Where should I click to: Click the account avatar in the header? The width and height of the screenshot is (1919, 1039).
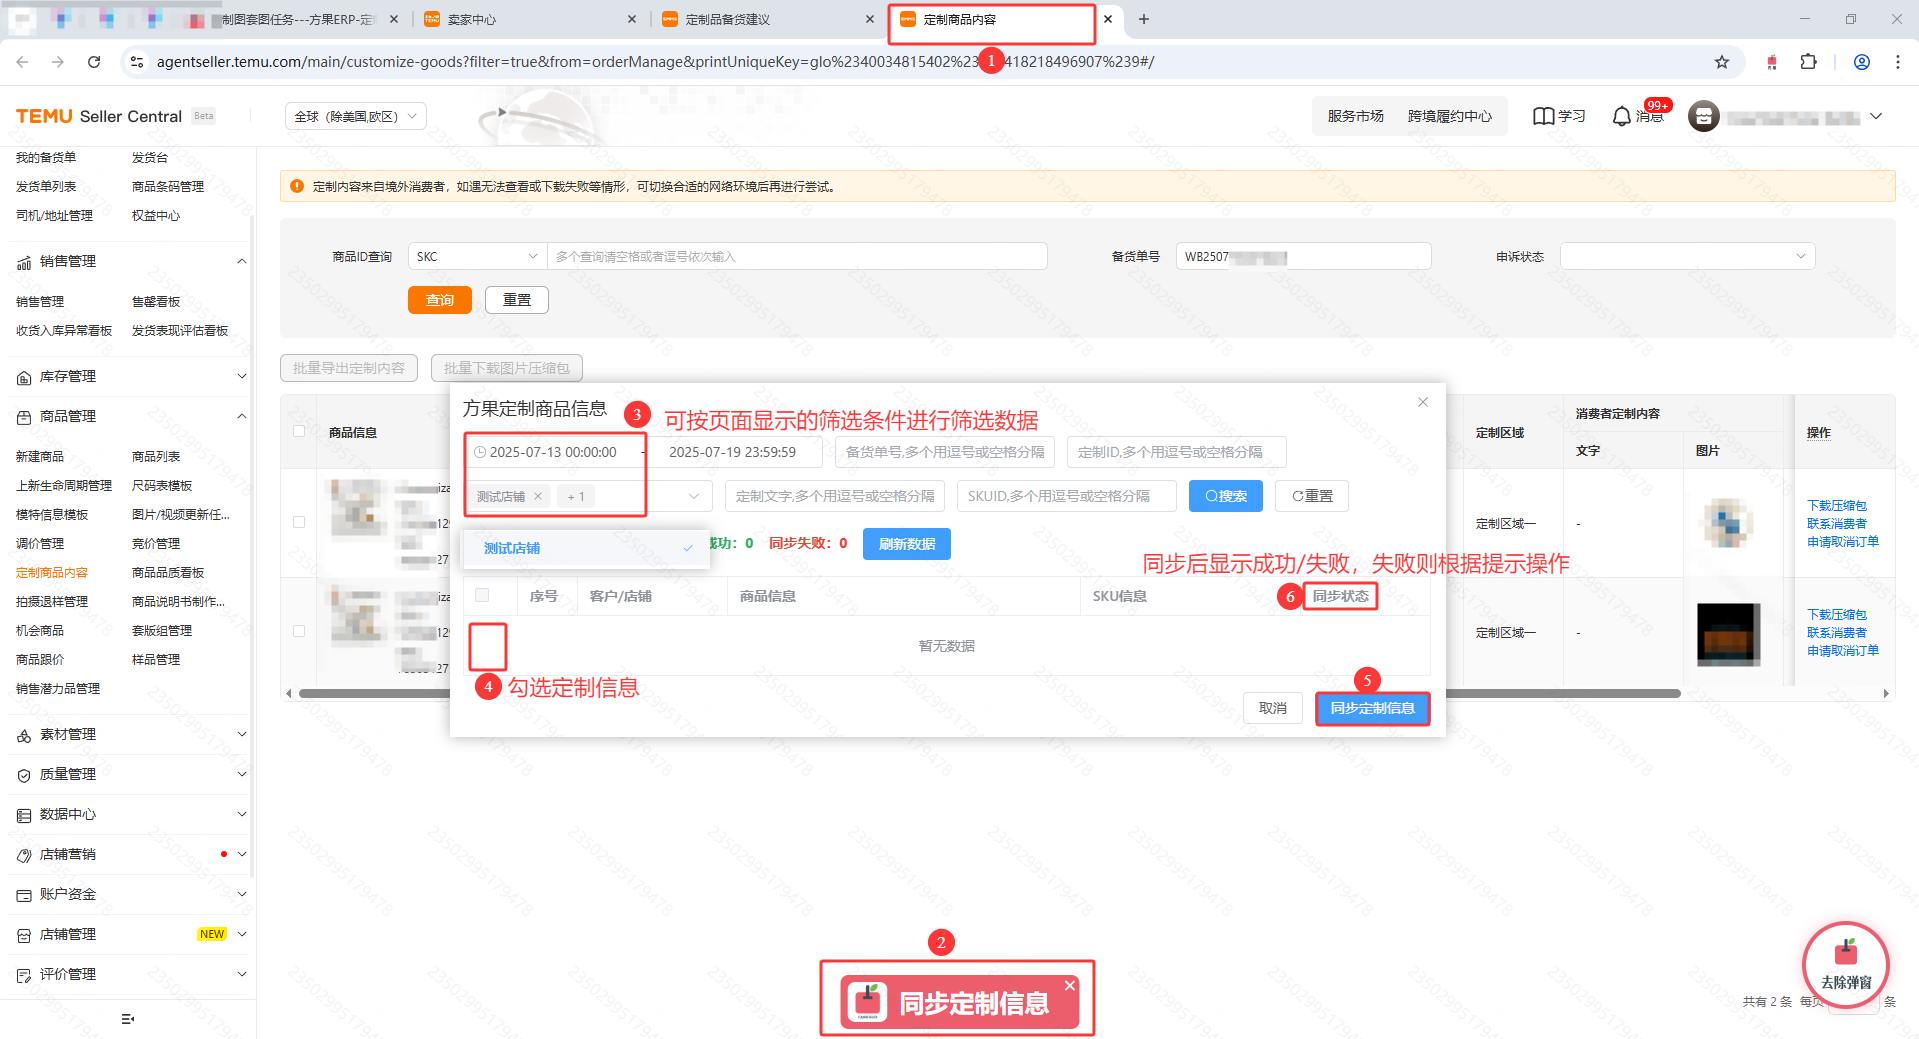click(1704, 116)
